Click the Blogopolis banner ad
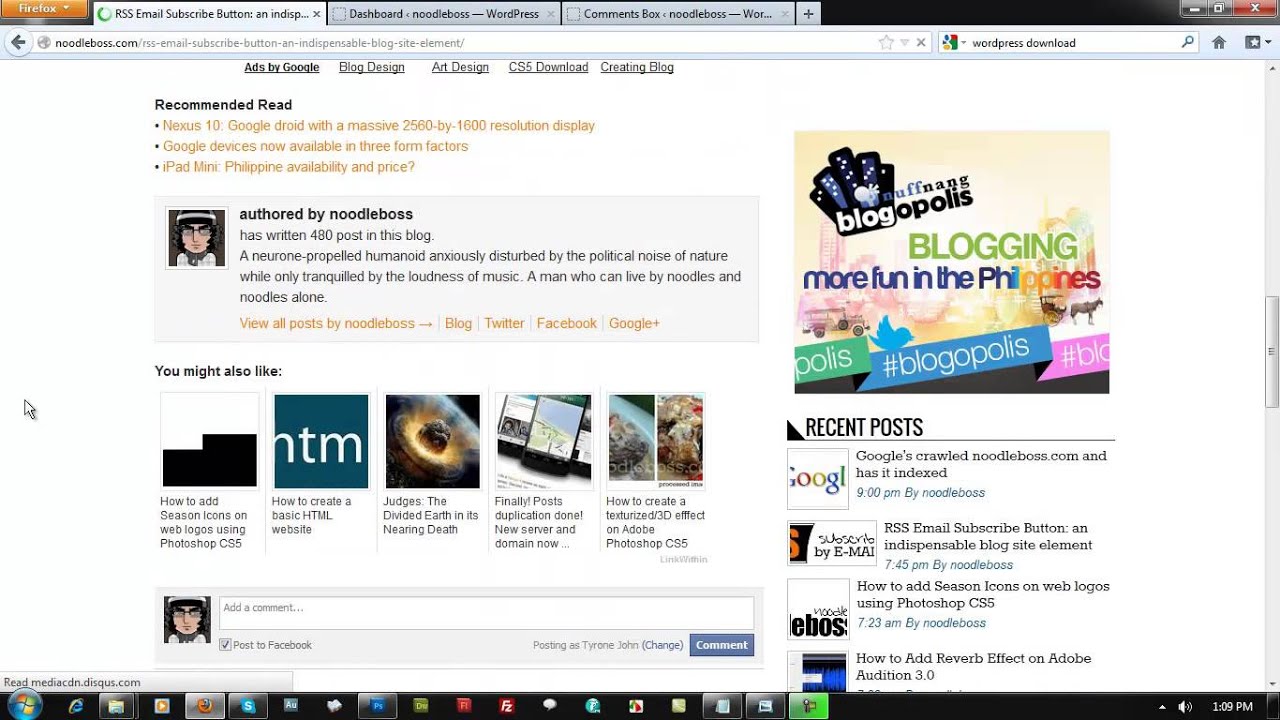Viewport: 1280px width, 720px height. pos(951,262)
